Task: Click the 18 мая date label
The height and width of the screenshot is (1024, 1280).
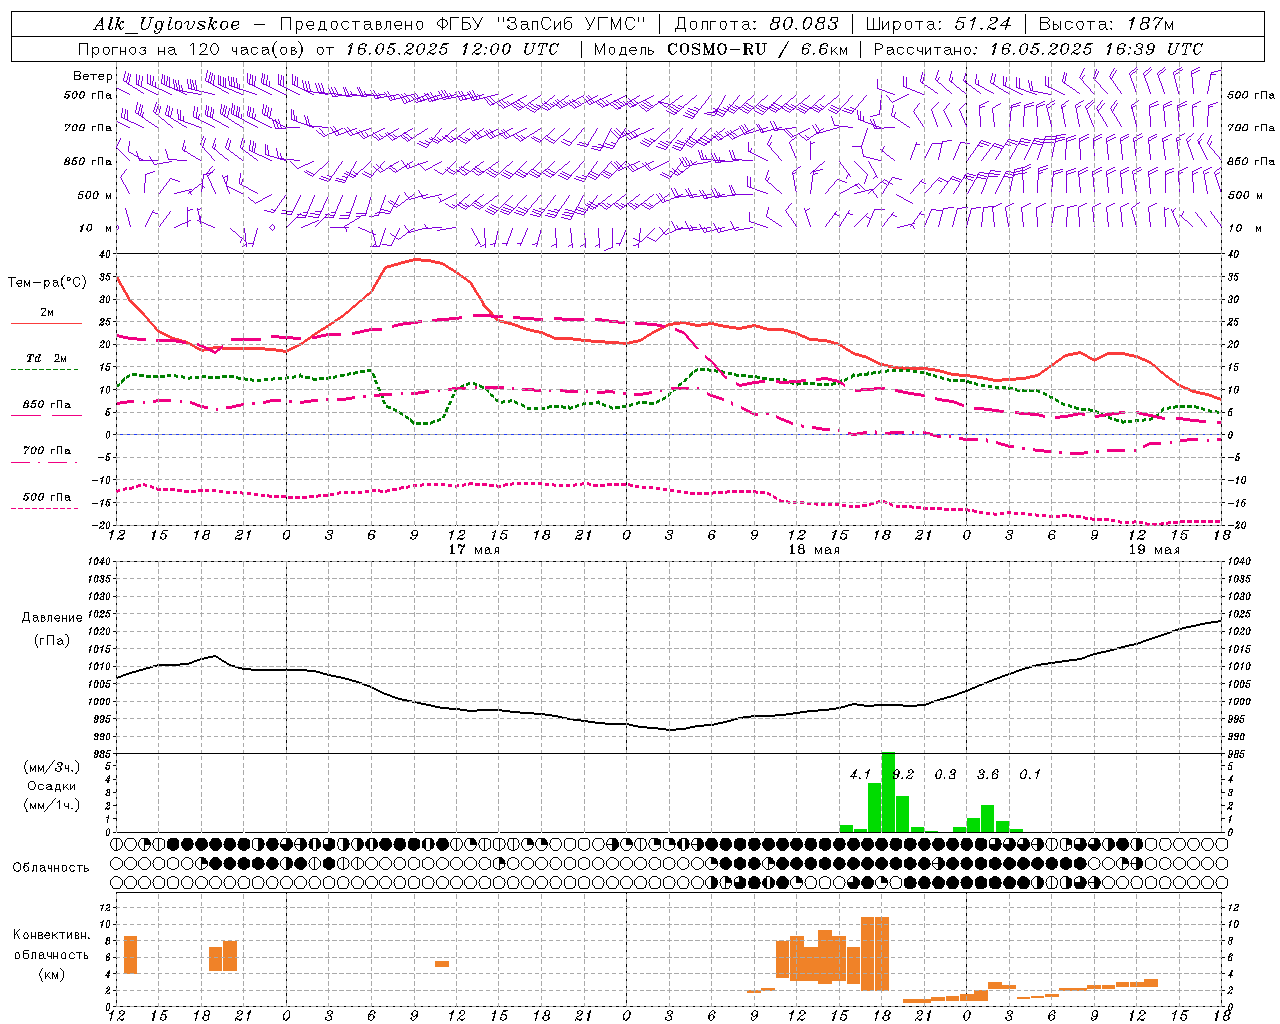Action: [x=814, y=550]
